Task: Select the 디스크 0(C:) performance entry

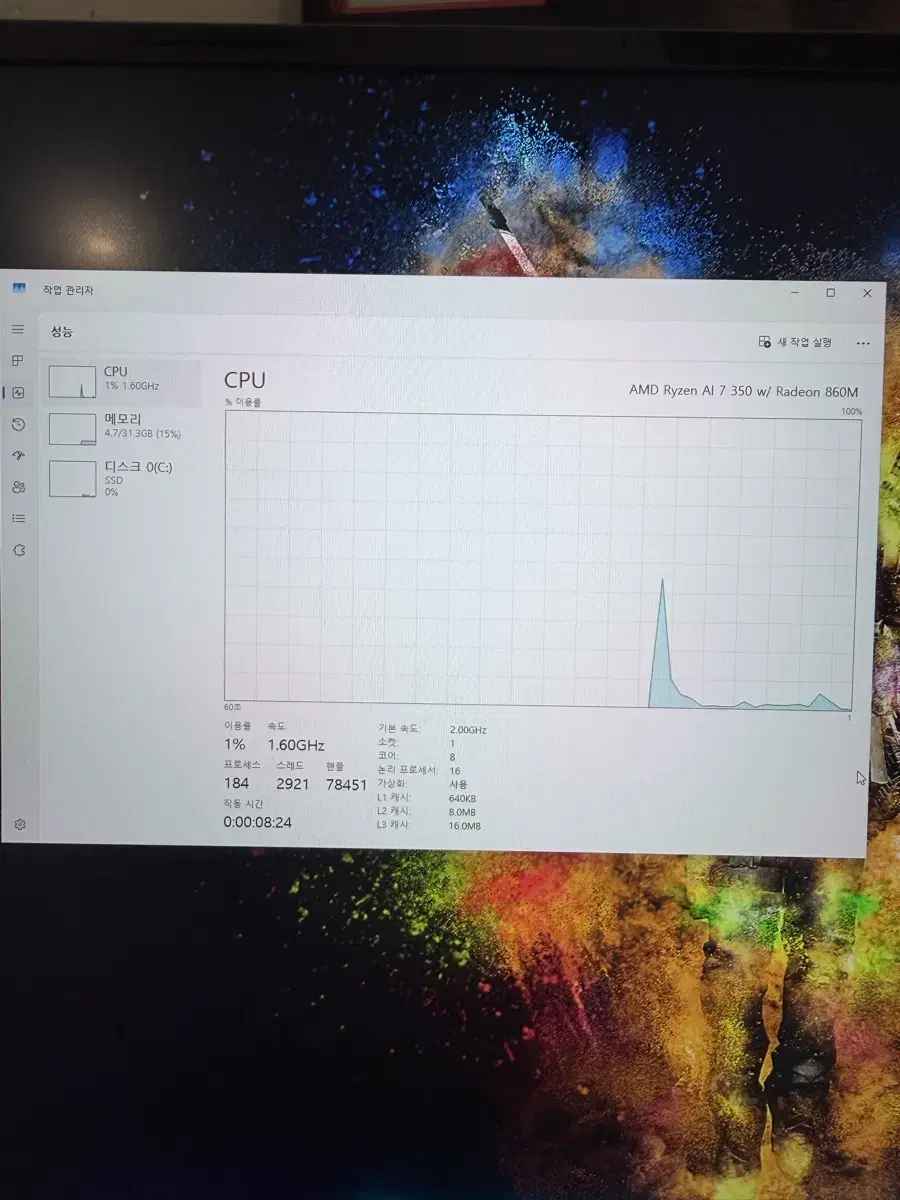Action: tap(121, 478)
